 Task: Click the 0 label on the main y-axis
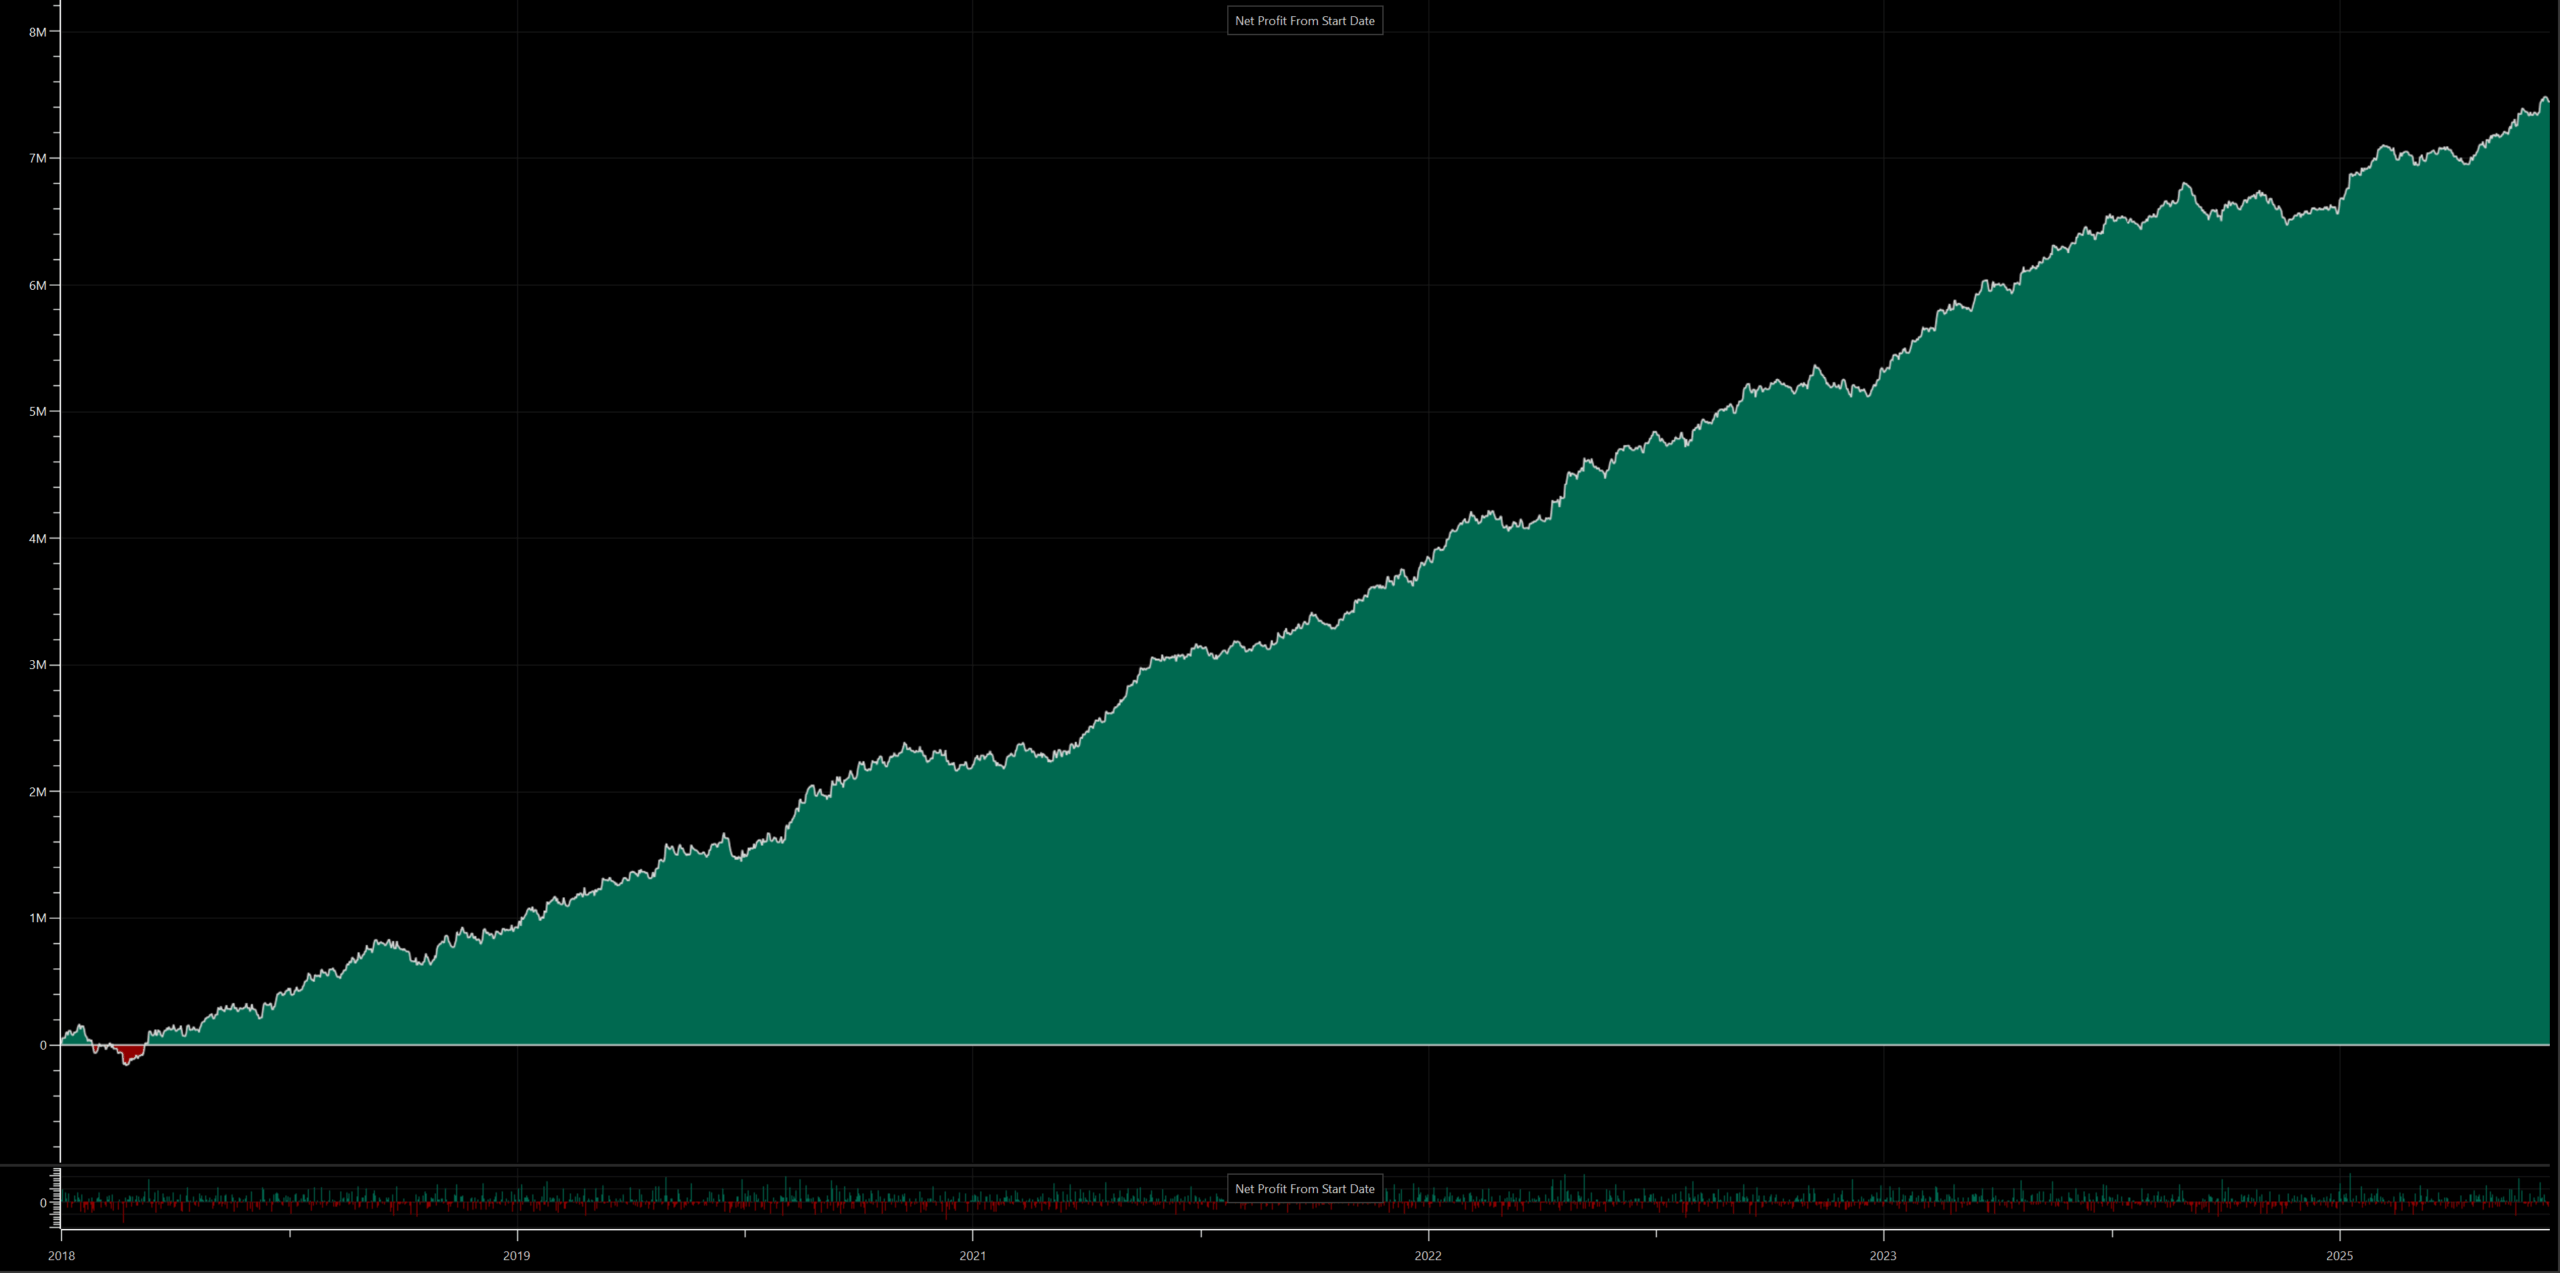(43, 1045)
